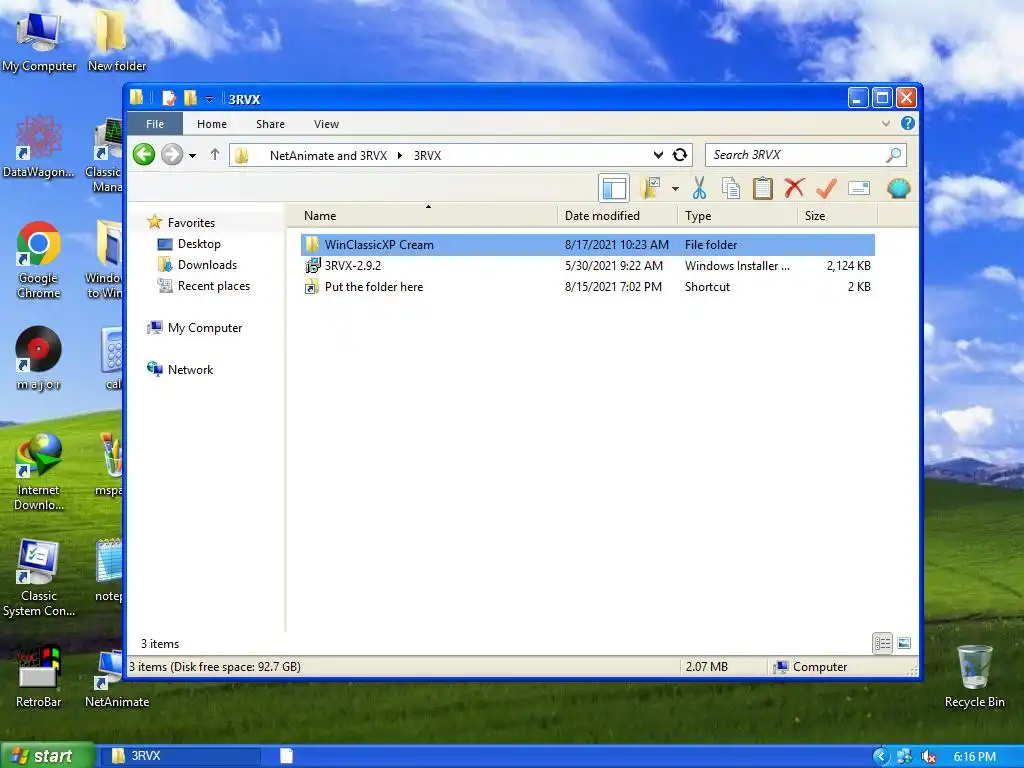
Task: Click the Windows start button
Action: point(47,756)
